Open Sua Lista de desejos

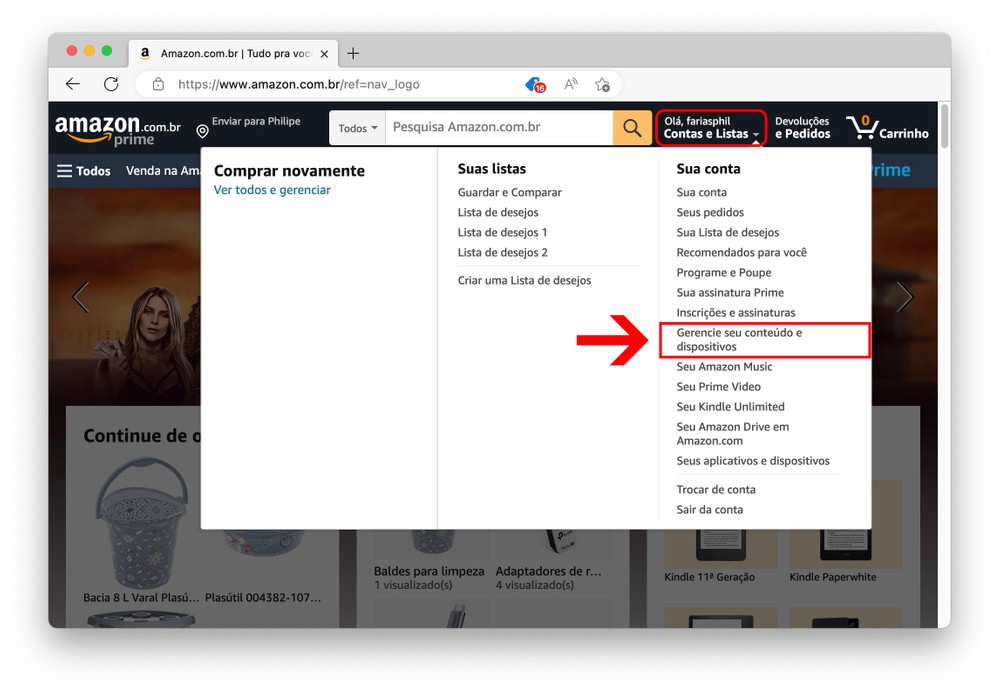(728, 233)
